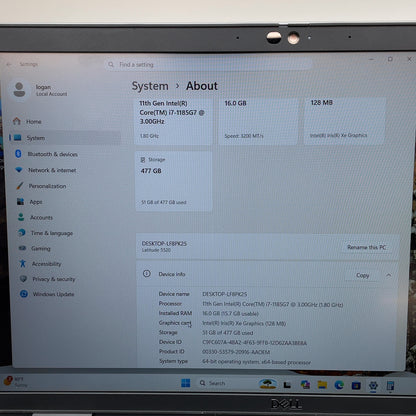Image resolution: width=416 pixels, height=416 pixels.
Task: Click the back arrow in Settings
Action: pyautogui.click(x=9, y=64)
